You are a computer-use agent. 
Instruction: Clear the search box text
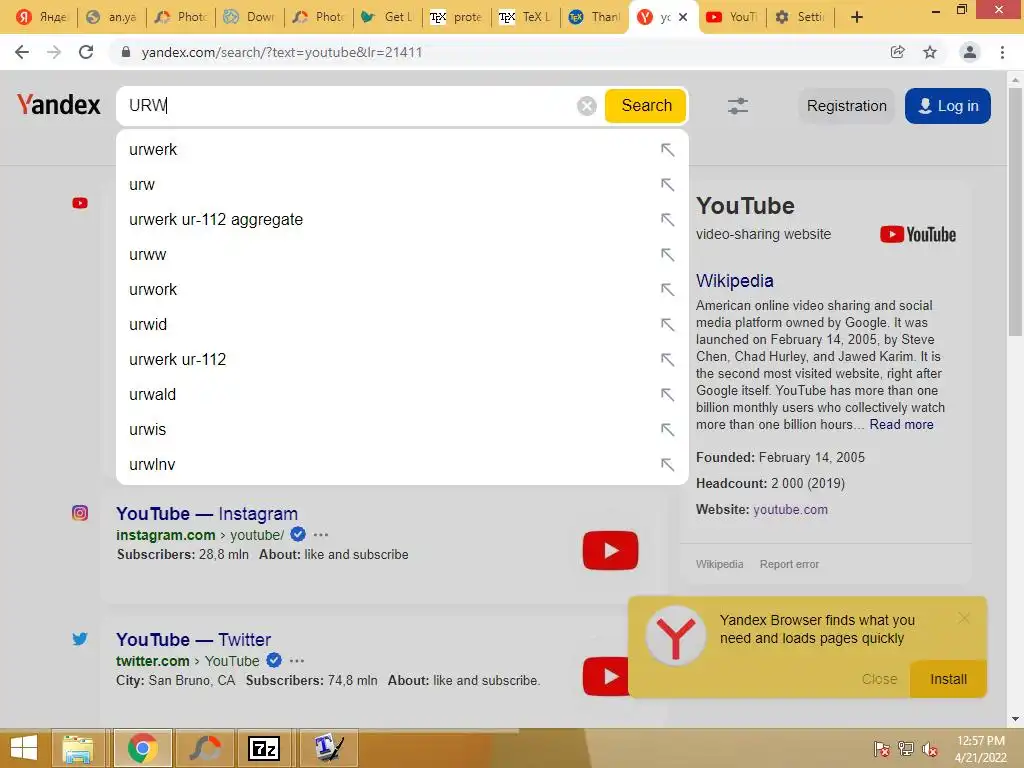coord(586,106)
